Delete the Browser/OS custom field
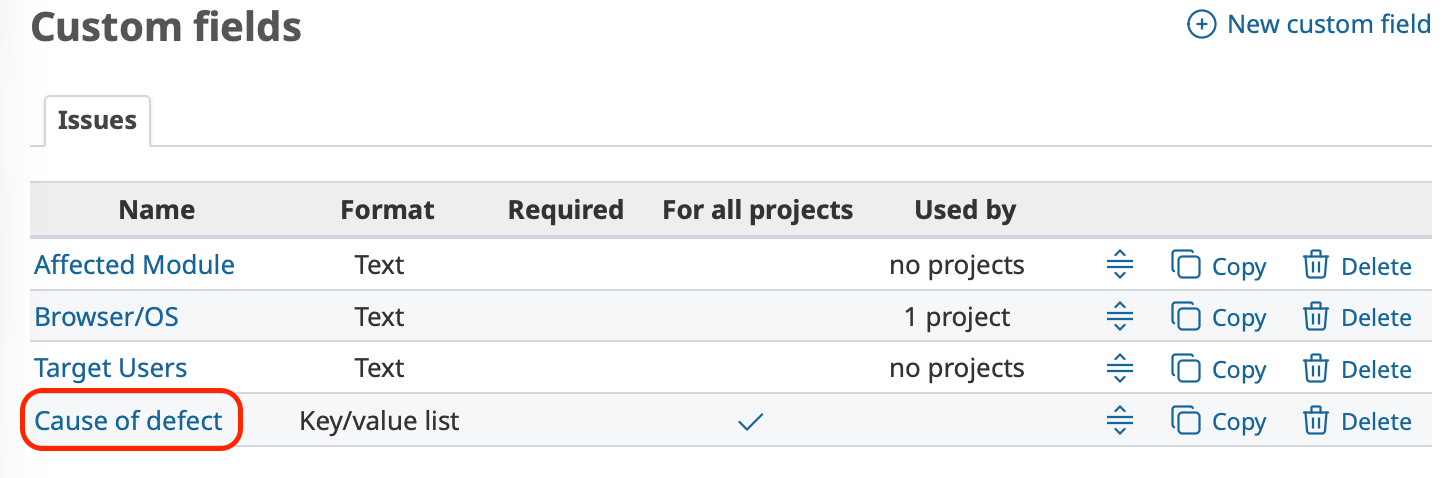The height and width of the screenshot is (478, 1448). coord(1375,318)
